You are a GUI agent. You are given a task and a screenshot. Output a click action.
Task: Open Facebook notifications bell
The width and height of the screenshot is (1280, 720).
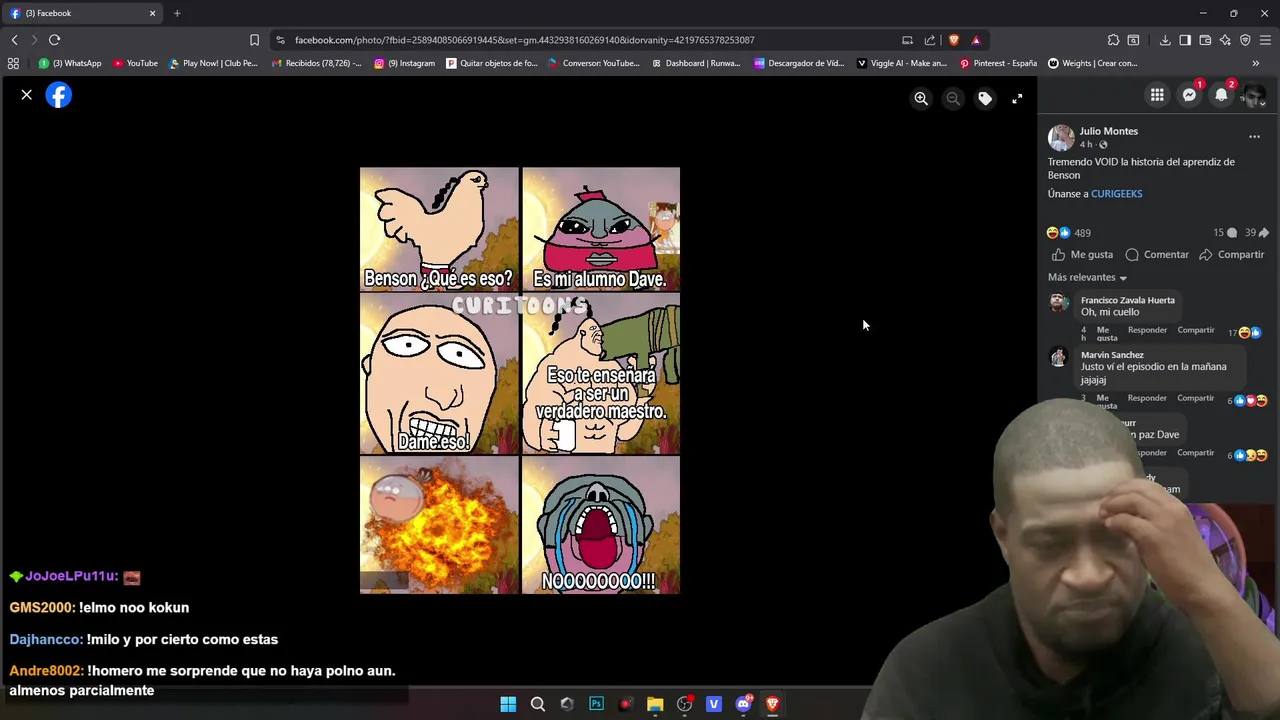pyautogui.click(x=1221, y=95)
